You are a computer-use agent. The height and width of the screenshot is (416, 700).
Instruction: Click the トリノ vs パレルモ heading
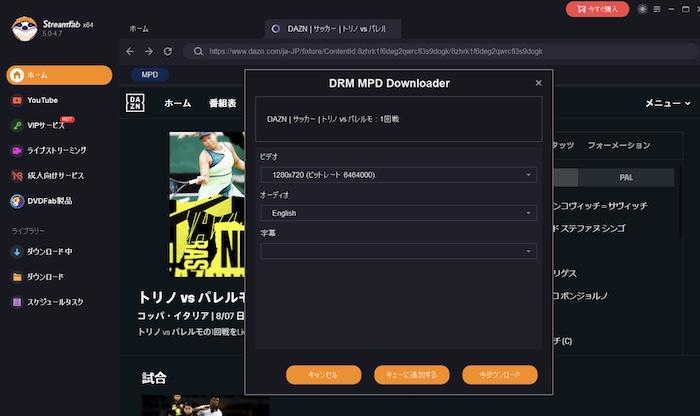(x=192, y=297)
